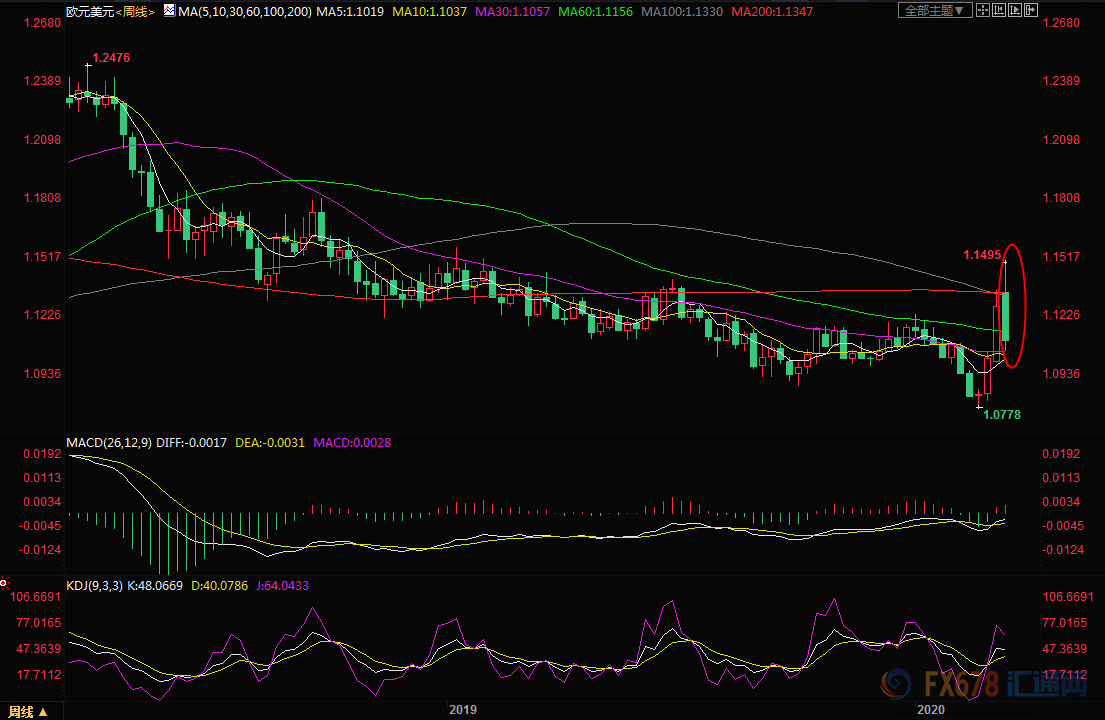Click the MA60:1.1156 legend value
The height and width of the screenshot is (720, 1105).
[595, 12]
